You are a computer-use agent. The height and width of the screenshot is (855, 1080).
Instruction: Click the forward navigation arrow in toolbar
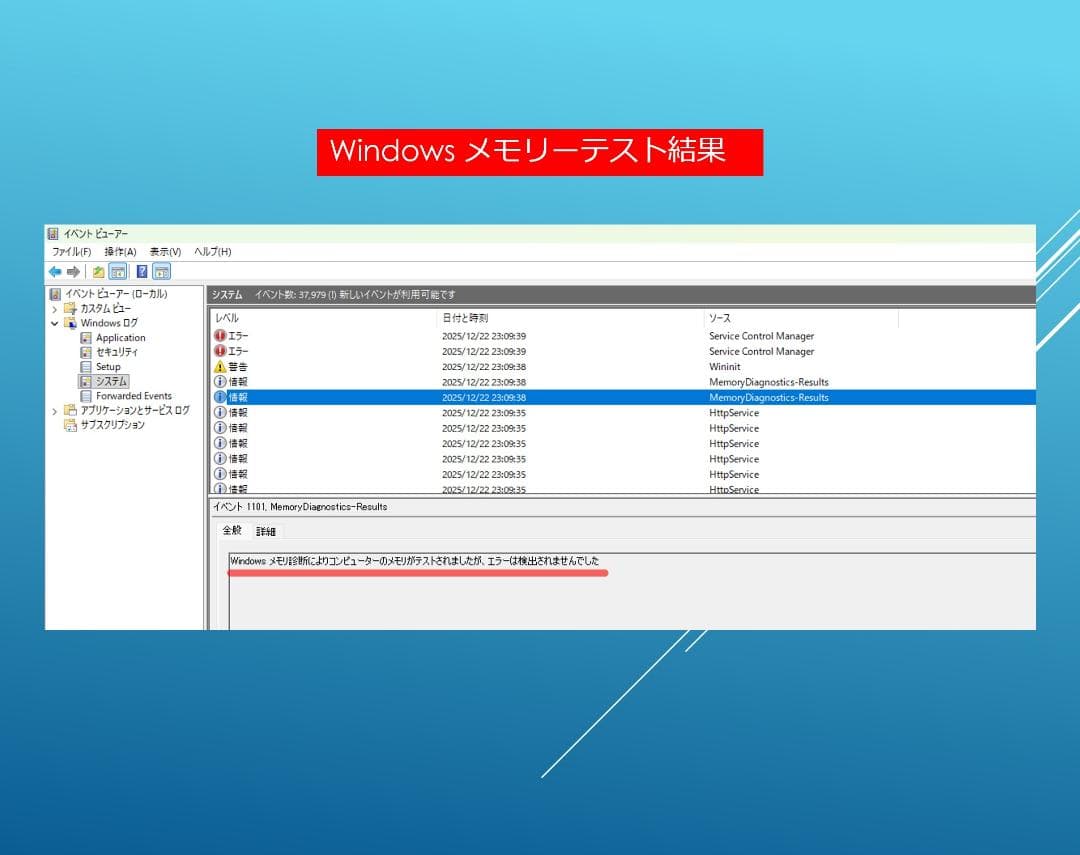(x=75, y=271)
